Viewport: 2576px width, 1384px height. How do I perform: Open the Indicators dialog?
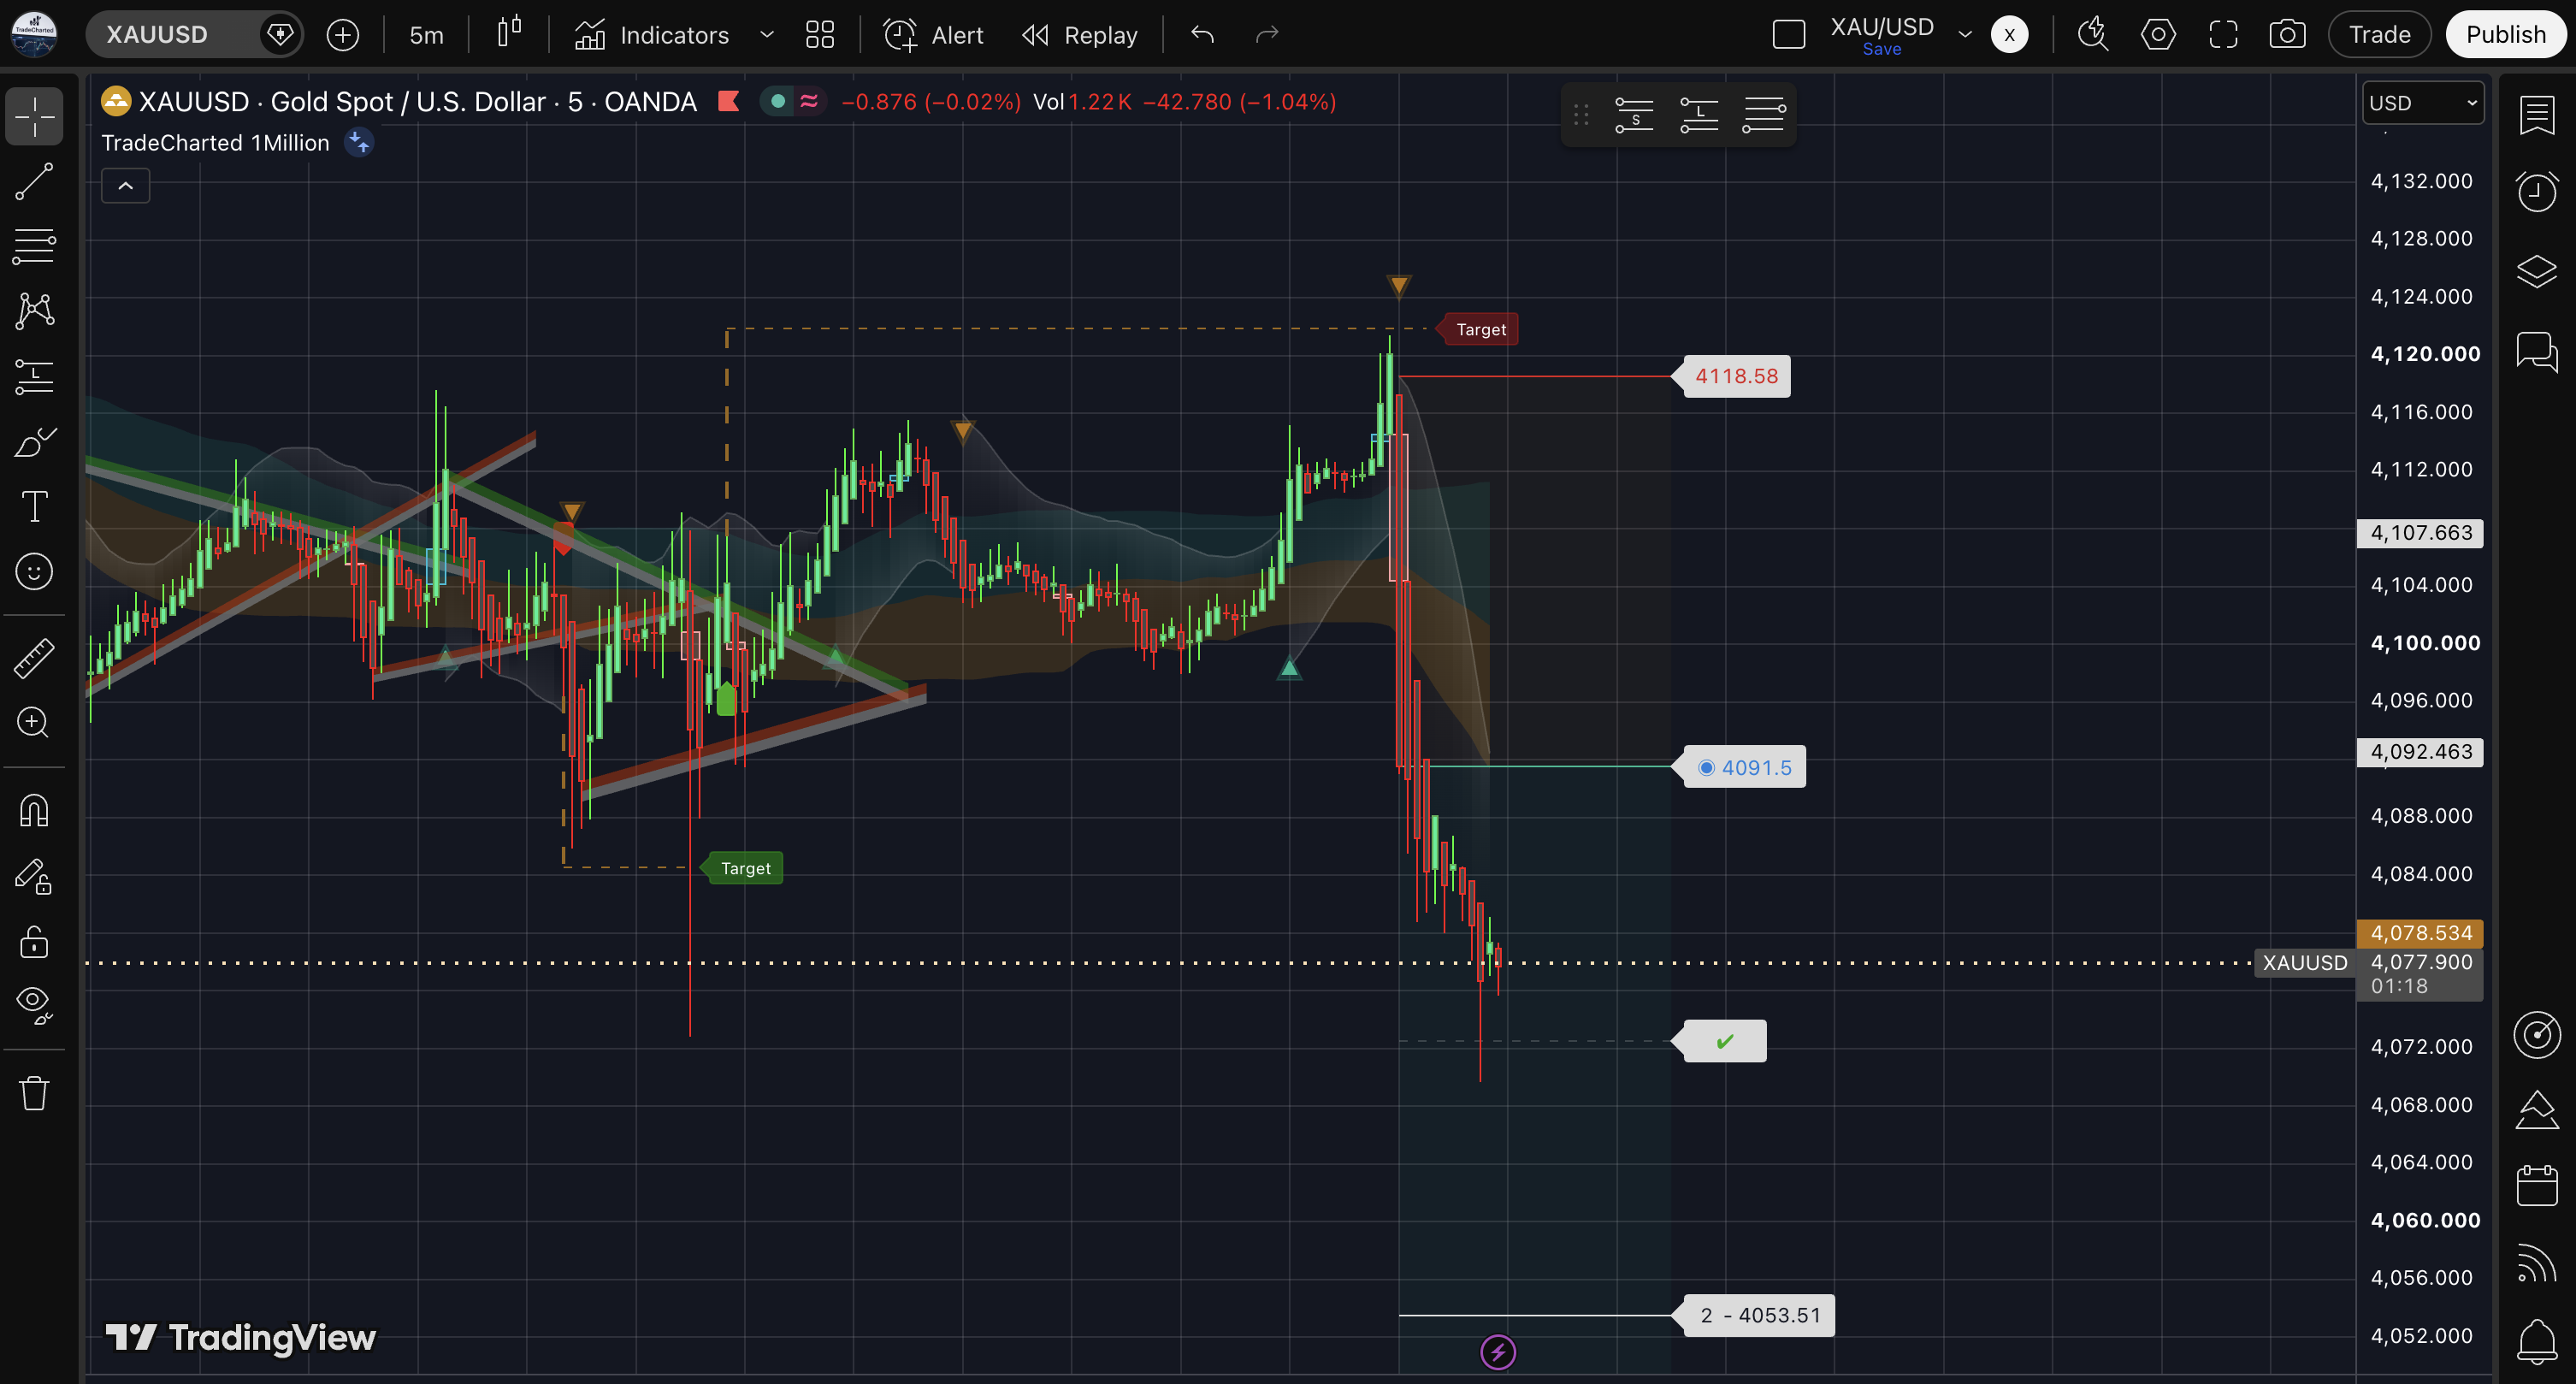click(652, 35)
